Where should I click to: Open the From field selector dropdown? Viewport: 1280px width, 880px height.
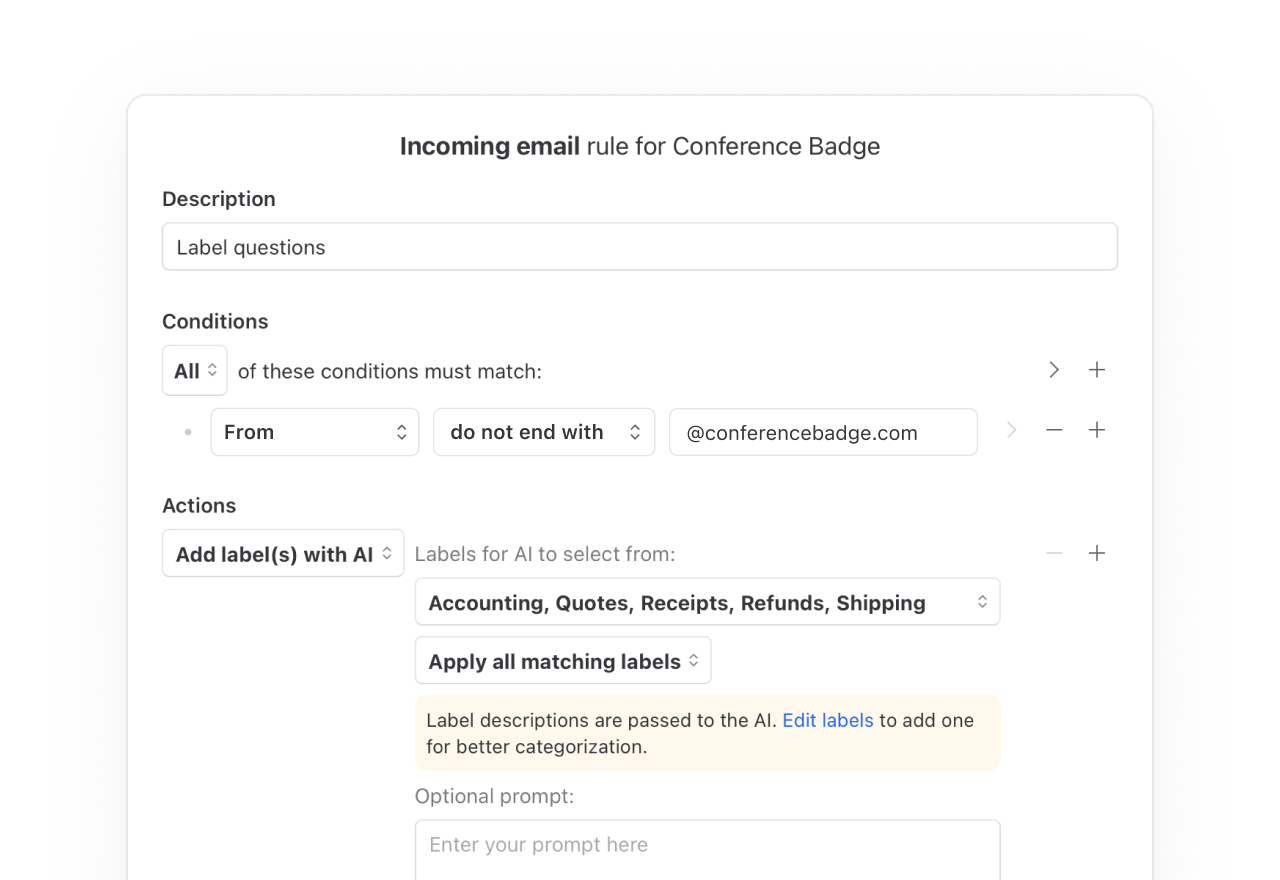pos(314,432)
